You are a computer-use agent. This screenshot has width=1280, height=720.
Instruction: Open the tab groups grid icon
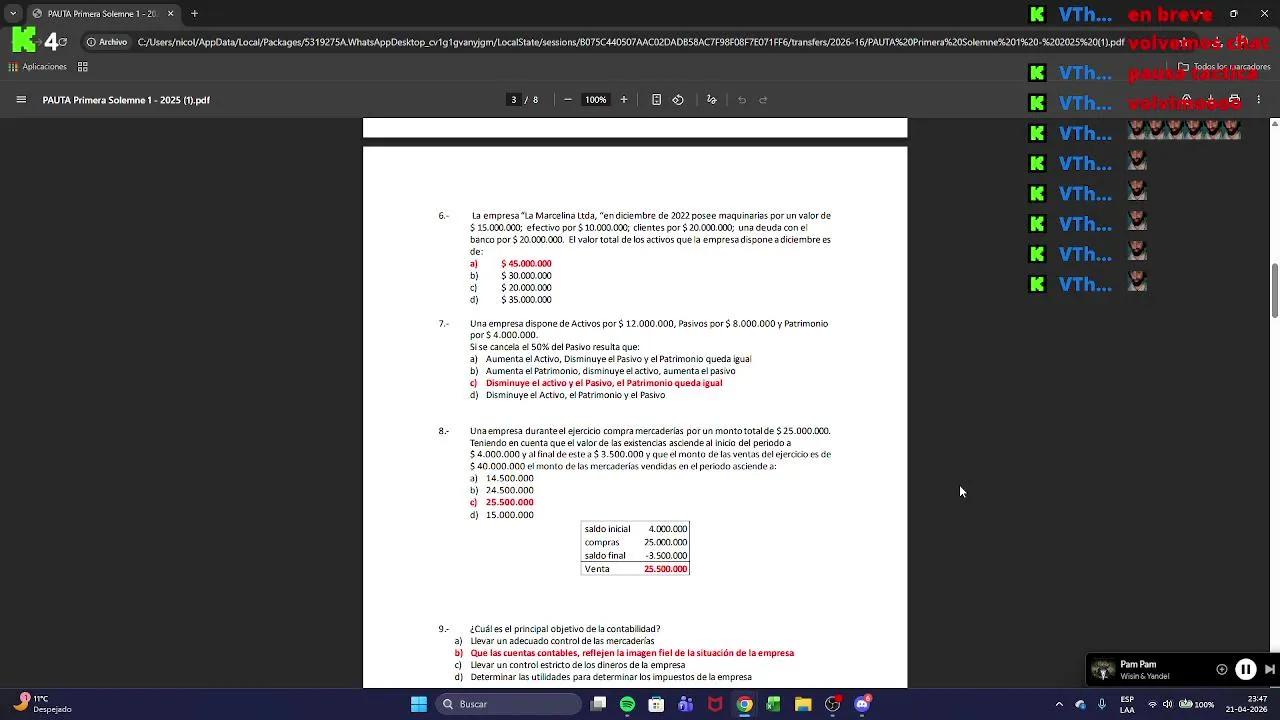[83, 67]
